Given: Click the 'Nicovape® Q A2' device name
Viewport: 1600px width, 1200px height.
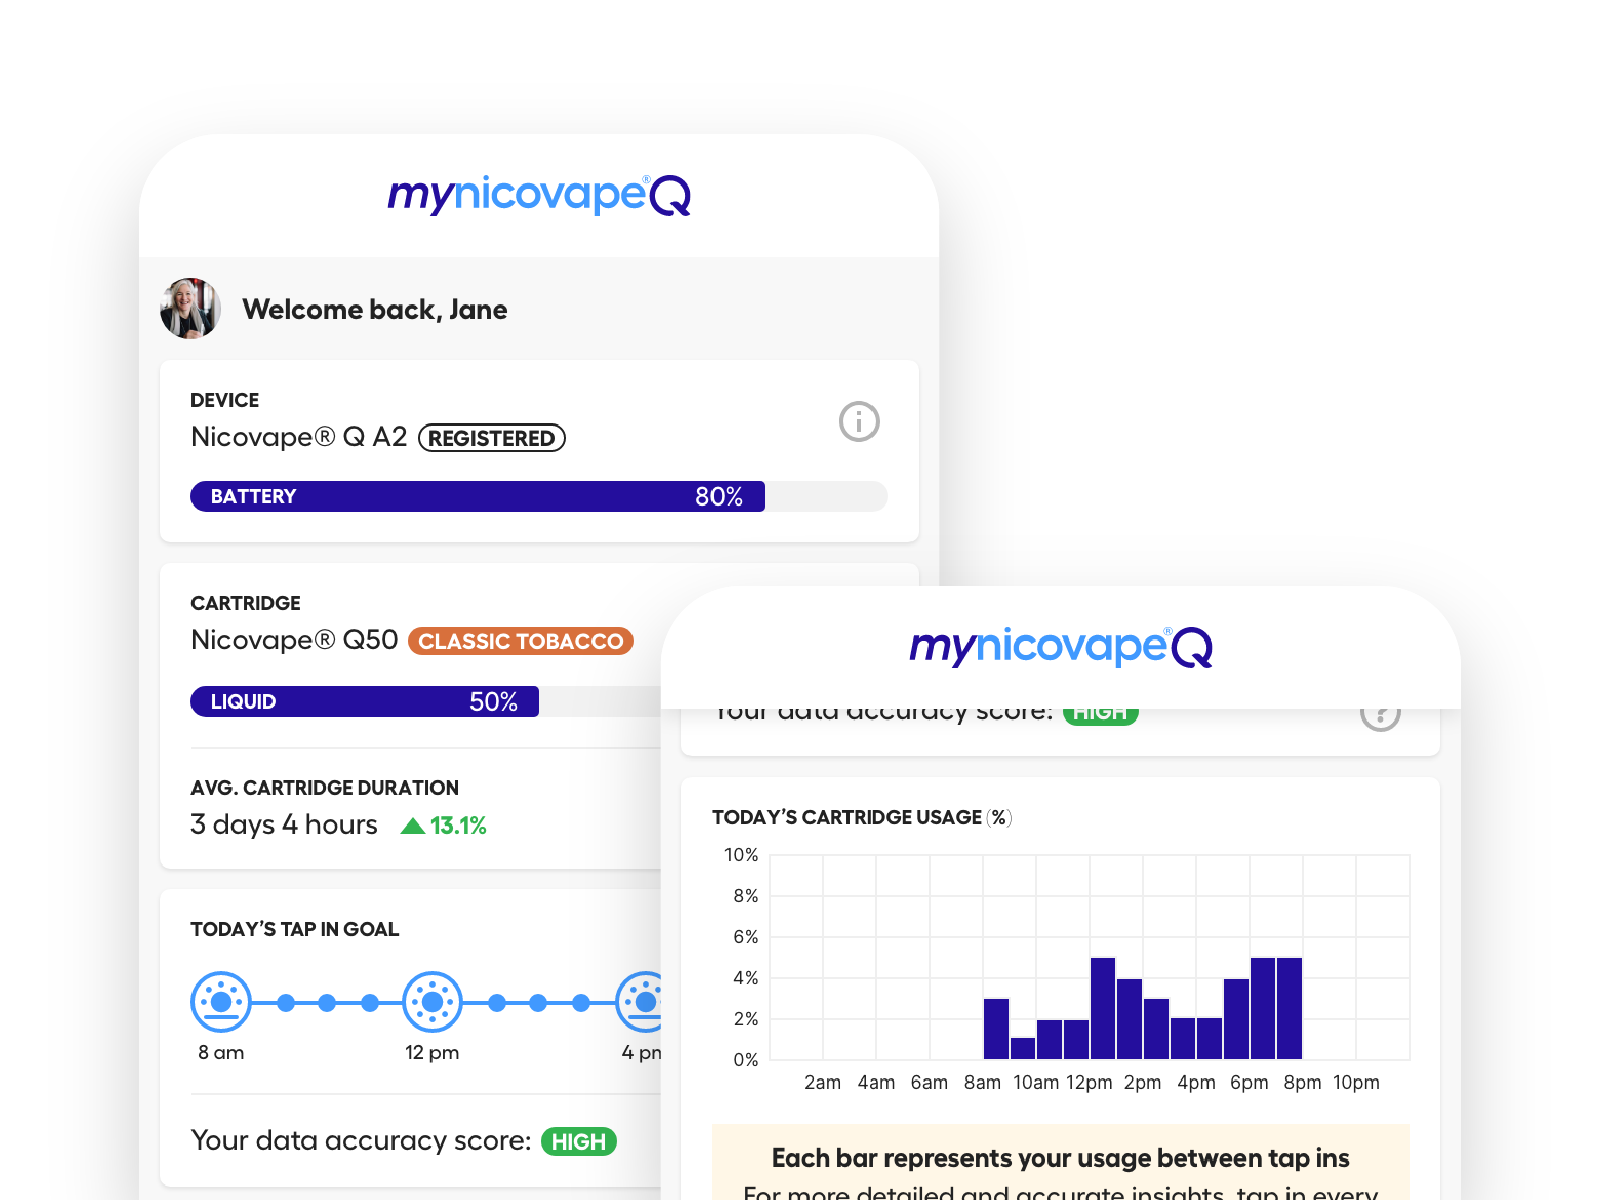Looking at the screenshot, I should [299, 437].
